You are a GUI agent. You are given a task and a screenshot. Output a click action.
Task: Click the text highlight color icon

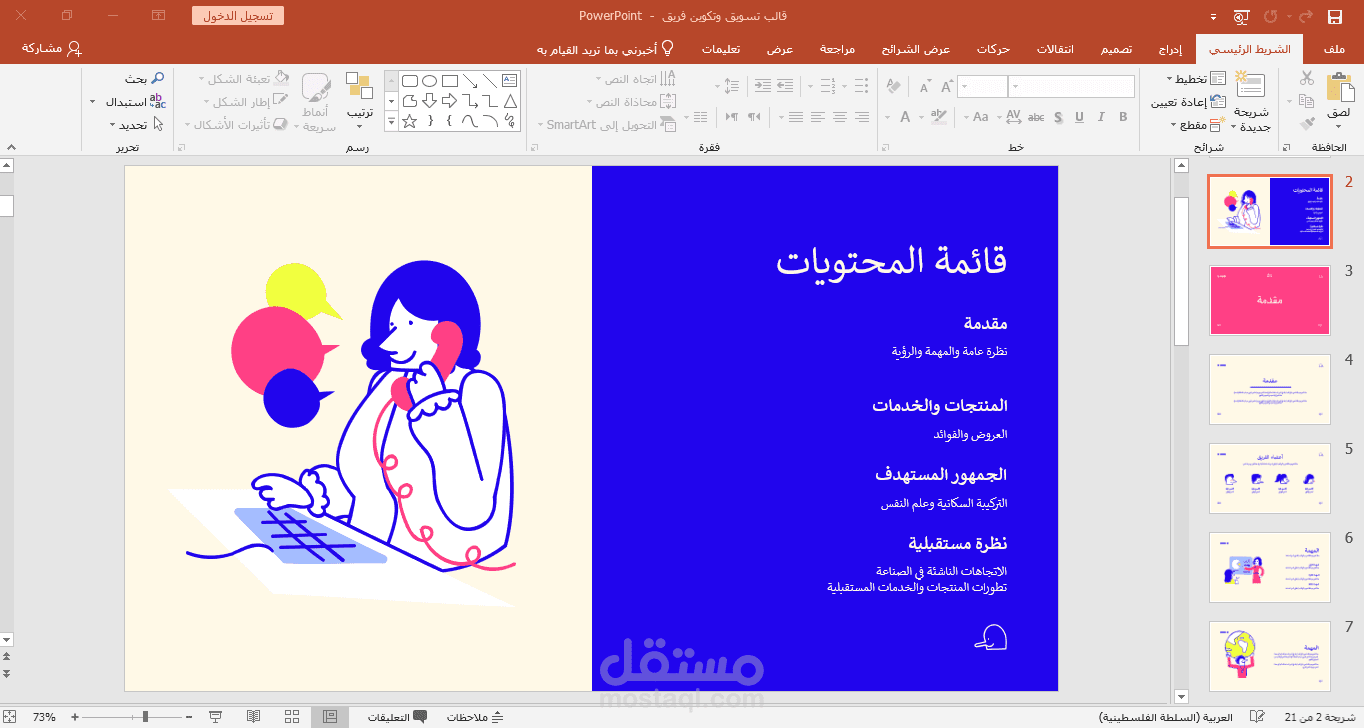click(x=938, y=117)
